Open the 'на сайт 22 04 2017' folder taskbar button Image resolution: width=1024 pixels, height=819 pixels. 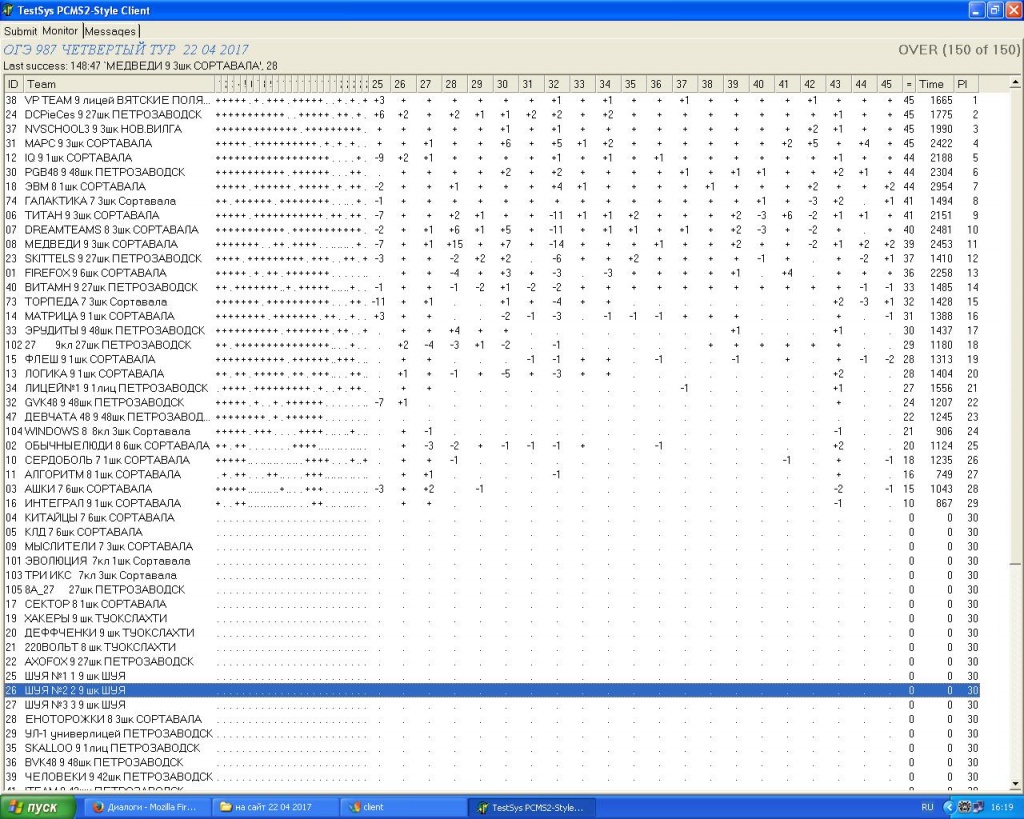coord(274,807)
